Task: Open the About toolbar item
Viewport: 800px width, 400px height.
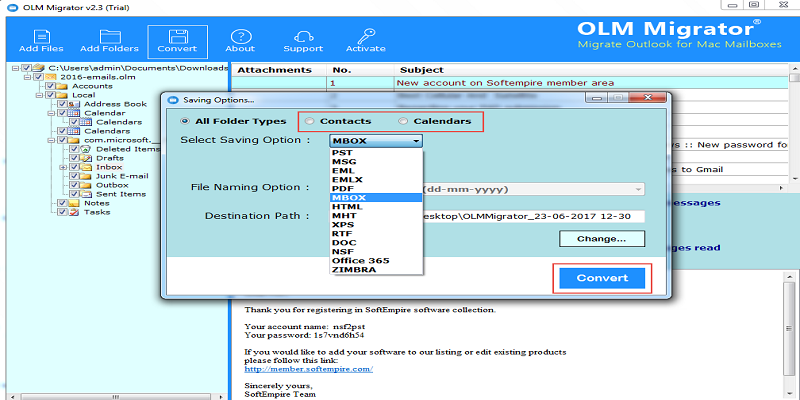Action: pos(240,41)
